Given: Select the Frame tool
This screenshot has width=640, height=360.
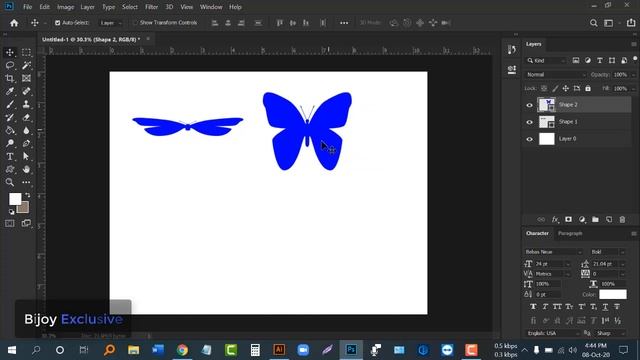Looking at the screenshot, I should [26, 78].
